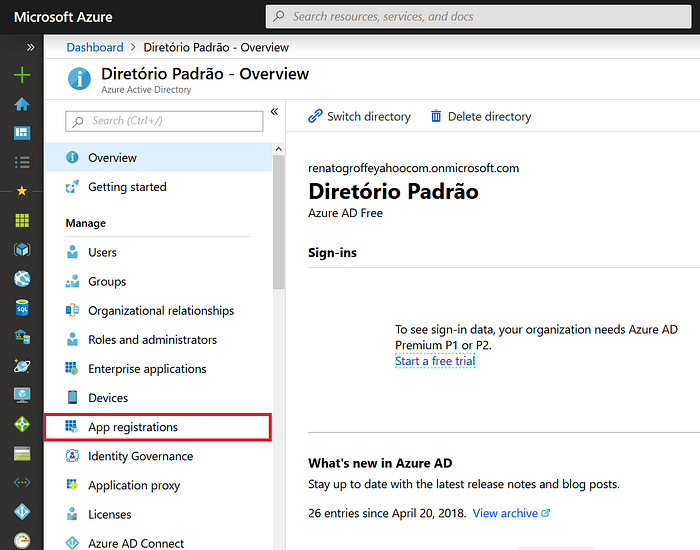
Task: Open the Dashboard icon in the sidebar
Action: coord(22,133)
